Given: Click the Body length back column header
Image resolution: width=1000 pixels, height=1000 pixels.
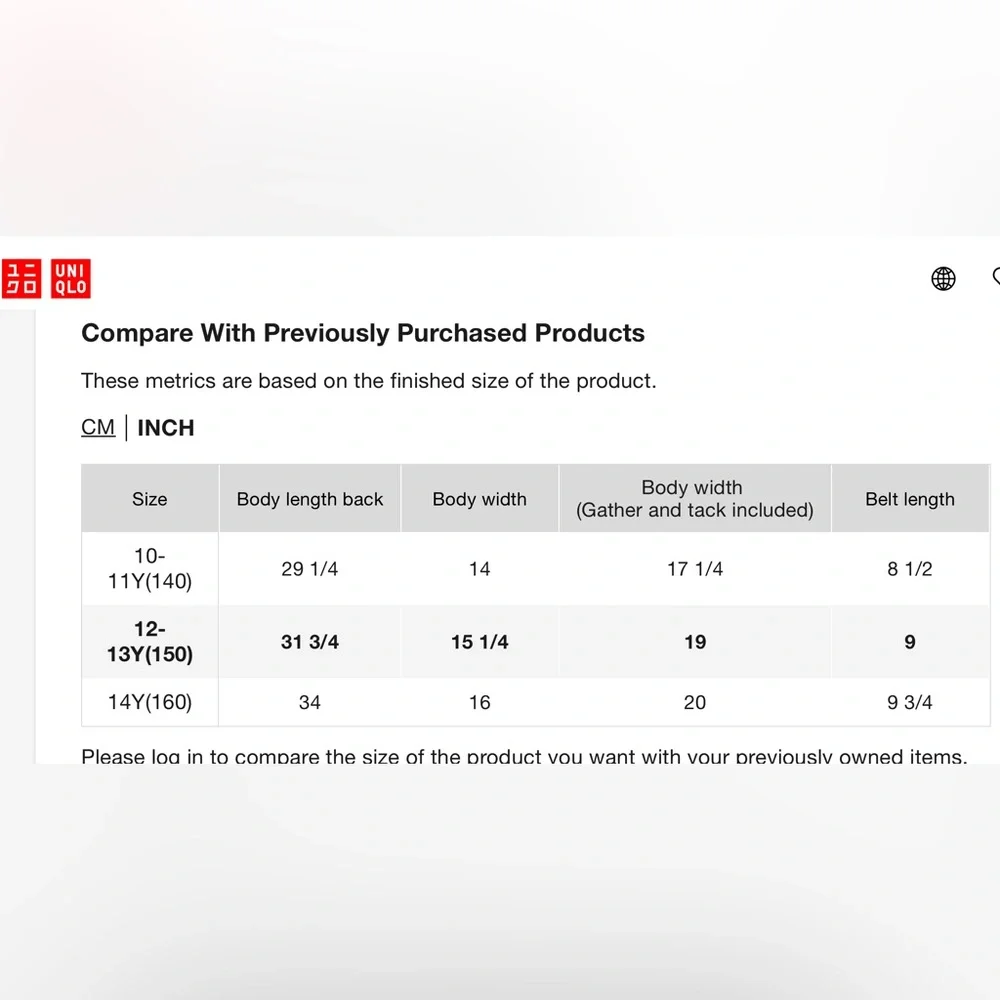Looking at the screenshot, I should coord(310,499).
